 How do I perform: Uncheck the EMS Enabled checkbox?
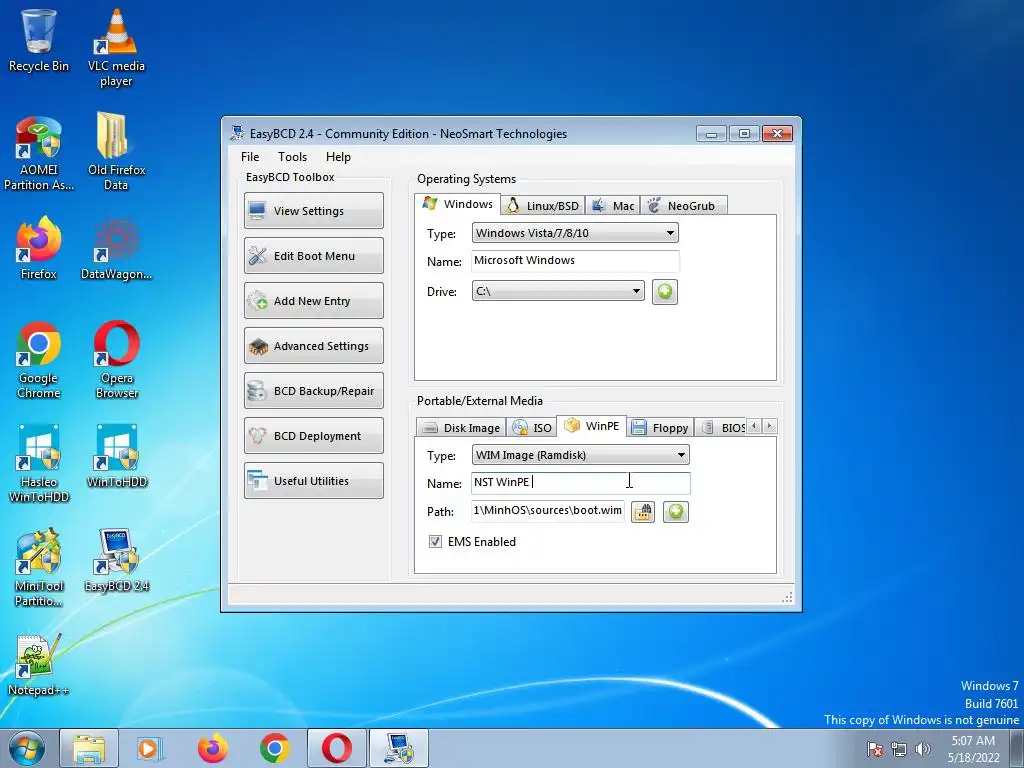(x=436, y=541)
